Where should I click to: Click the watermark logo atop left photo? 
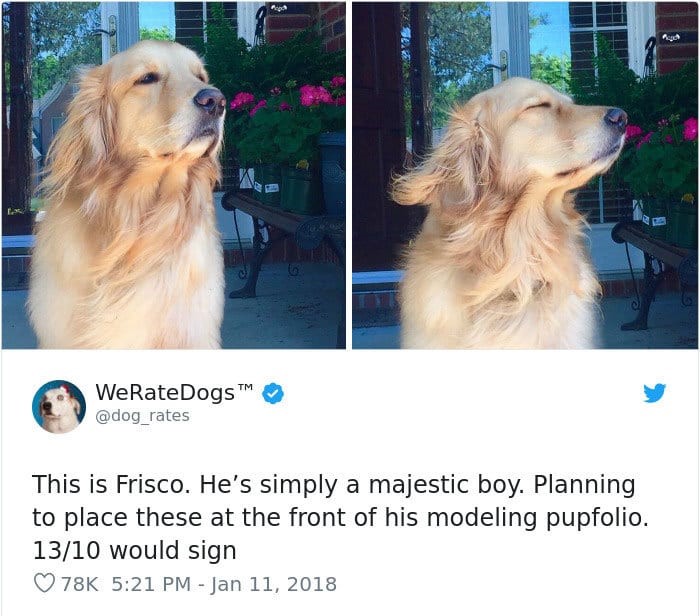[x=278, y=8]
